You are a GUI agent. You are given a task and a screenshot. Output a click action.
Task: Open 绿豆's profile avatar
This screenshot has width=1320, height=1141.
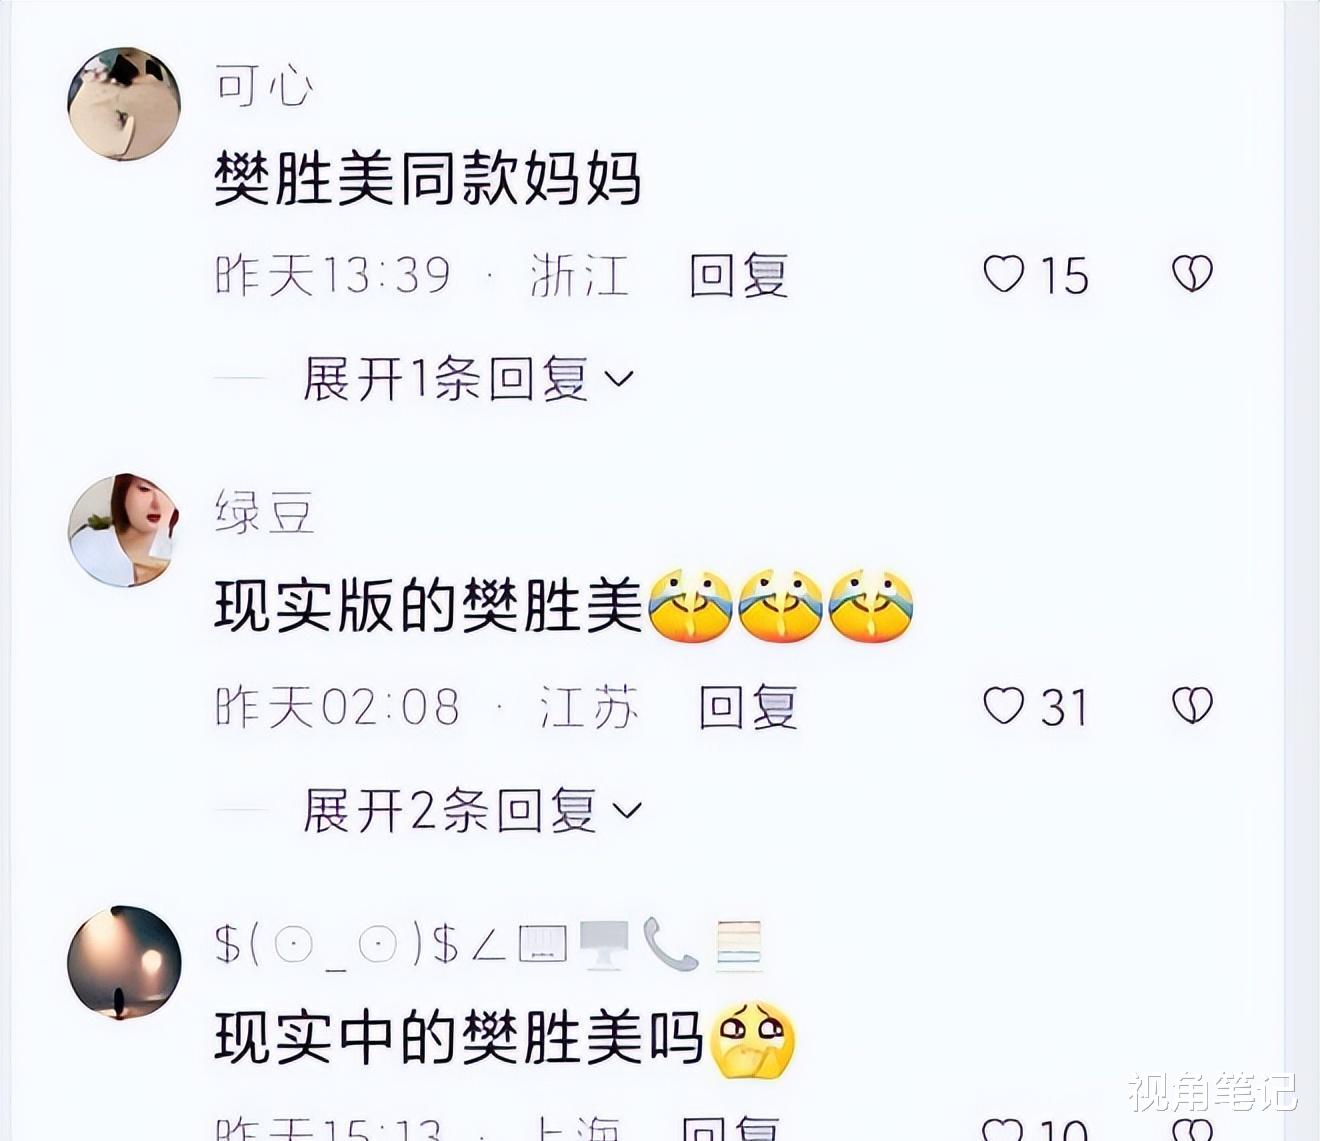click(124, 530)
